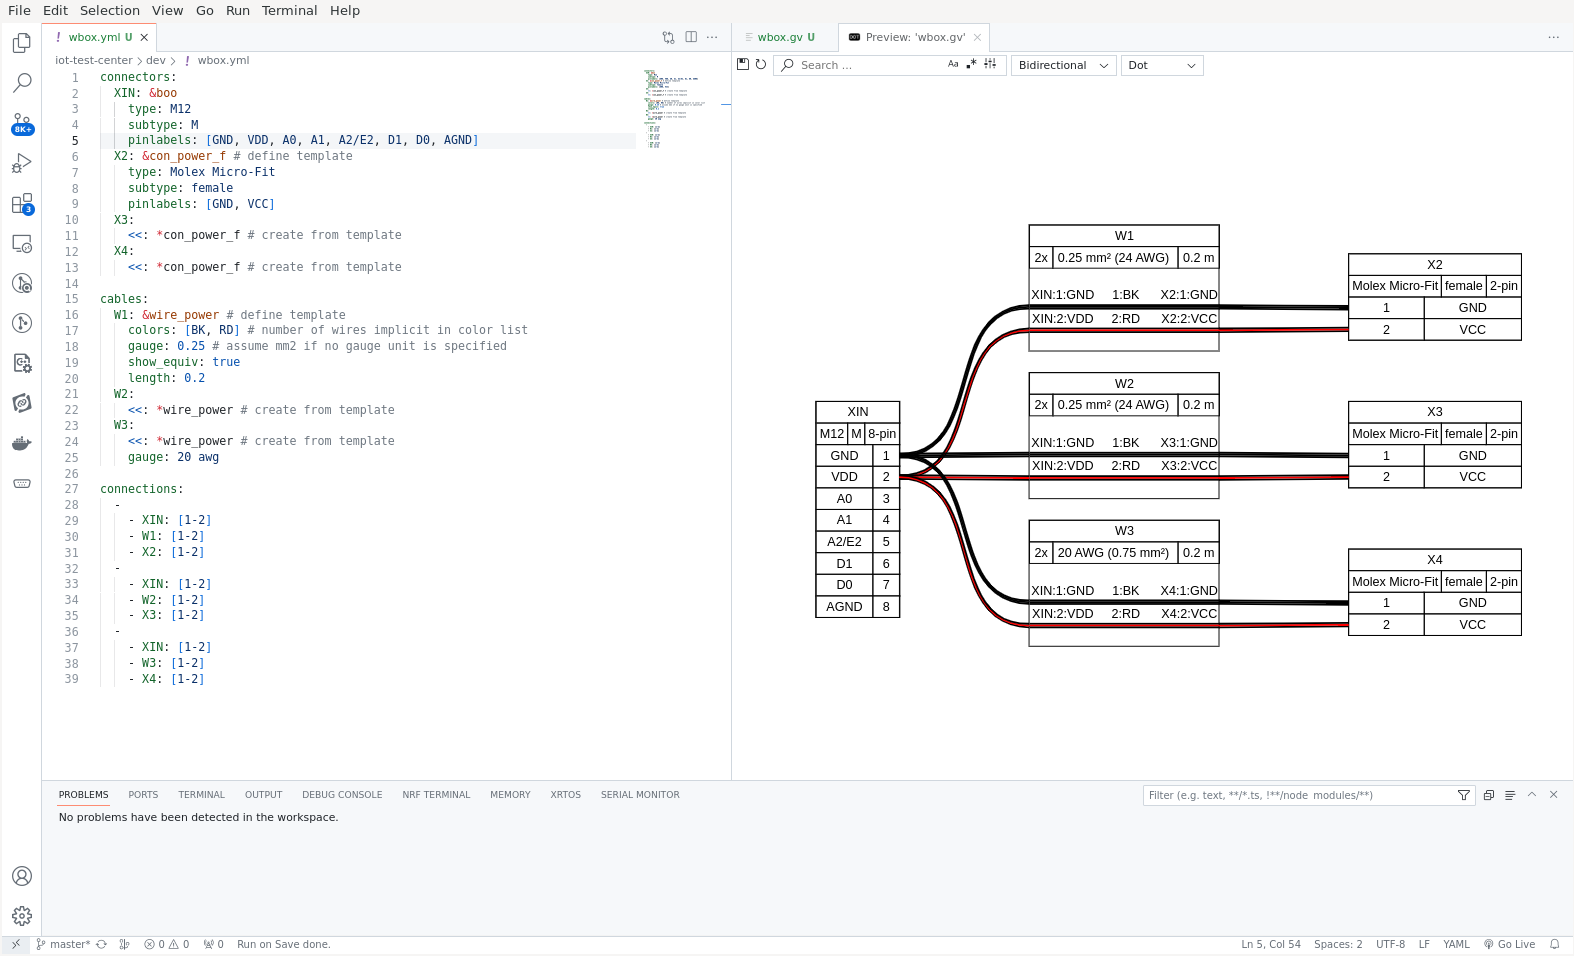The image size is (1574, 956).
Task: Toggle match case in preview search
Action: click(x=953, y=64)
